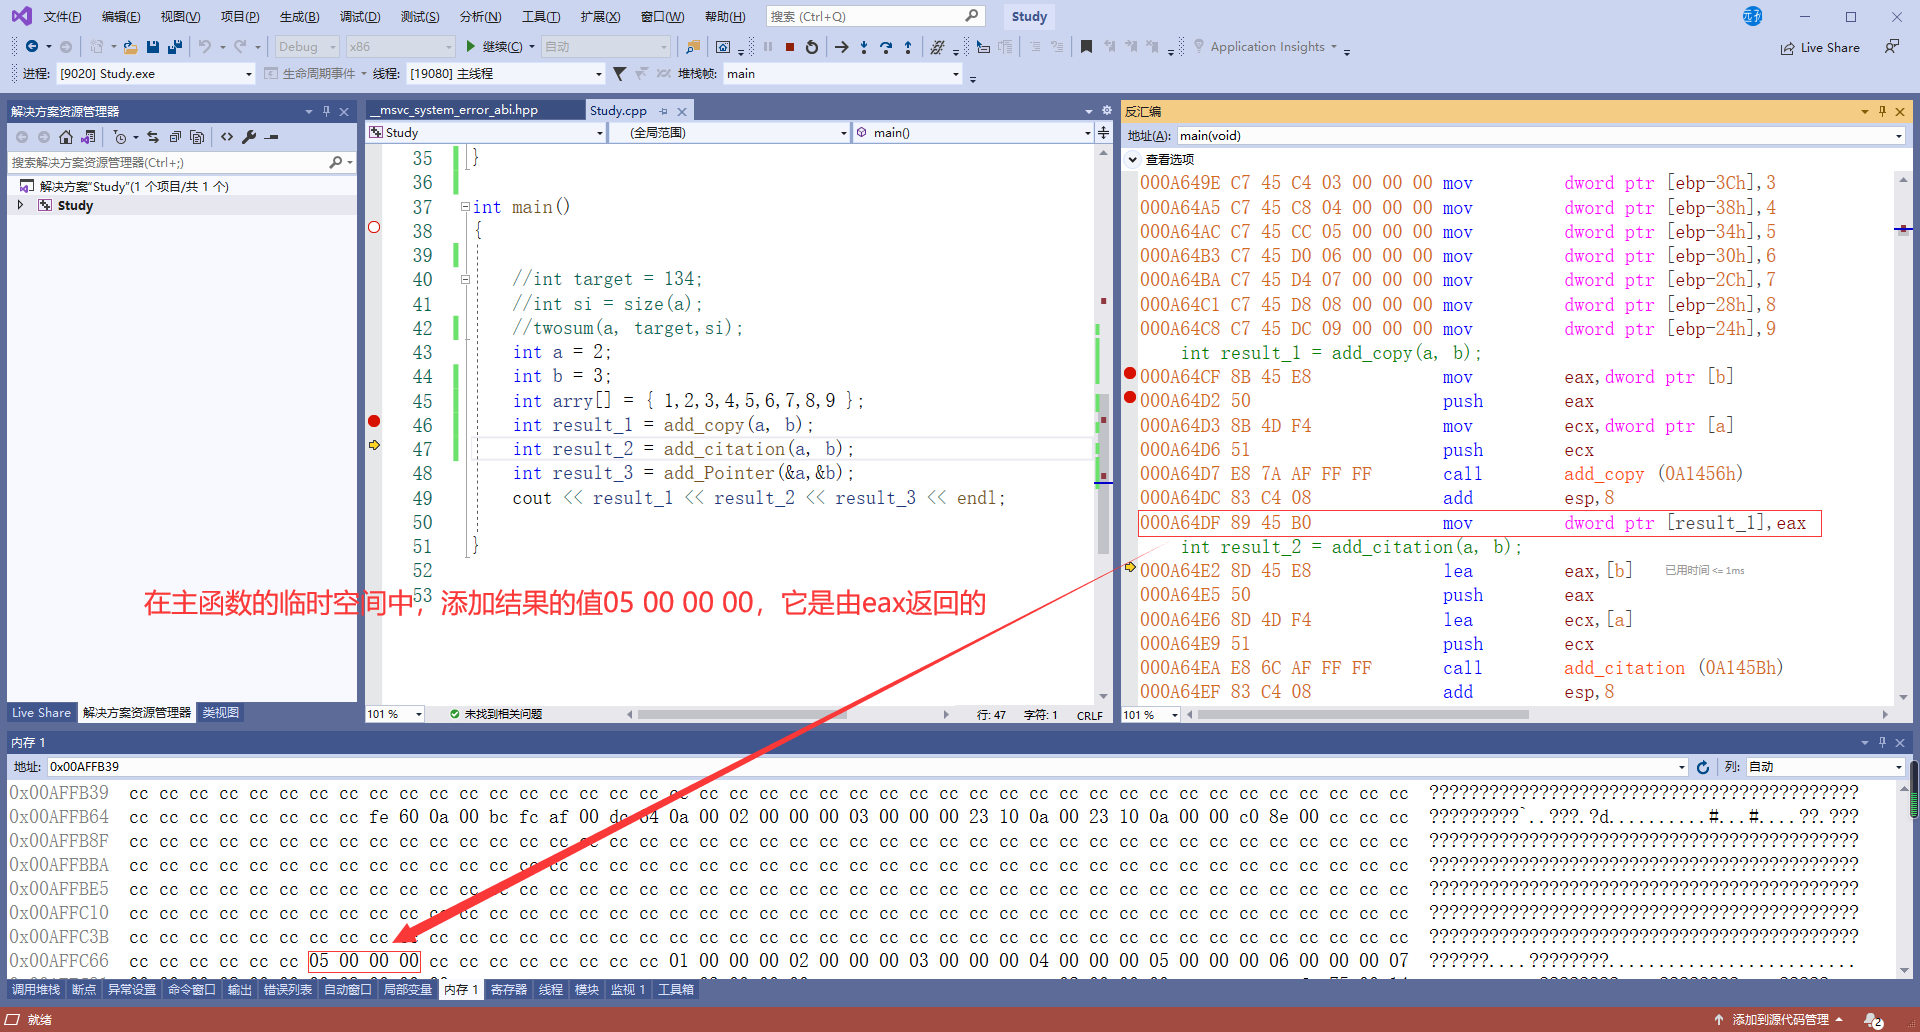Switch to the 寄存器 bottom tab

click(509, 989)
